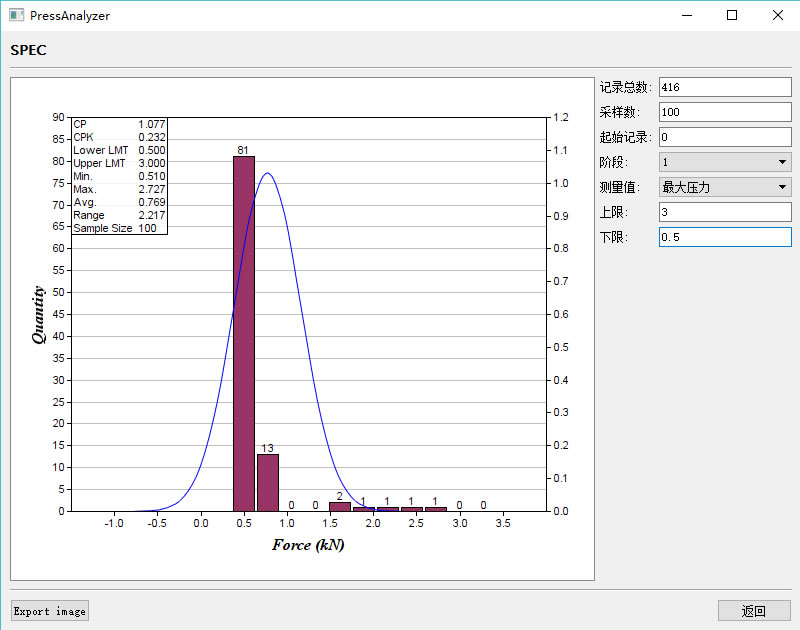Viewport: 800px width, 630px height.
Task: Click the 采样数 label
Action: coord(619,112)
